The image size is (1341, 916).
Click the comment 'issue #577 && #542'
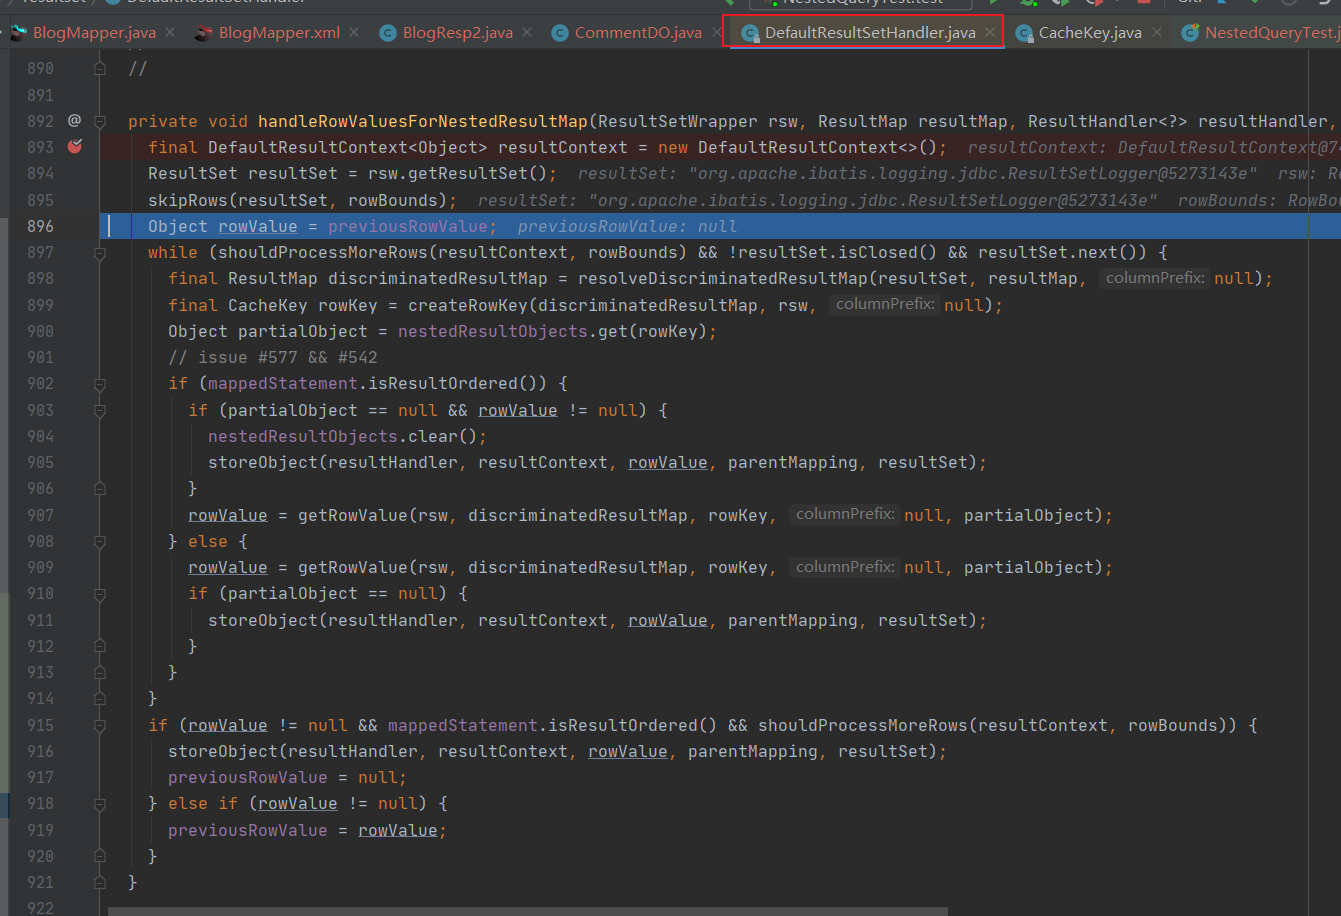(273, 357)
